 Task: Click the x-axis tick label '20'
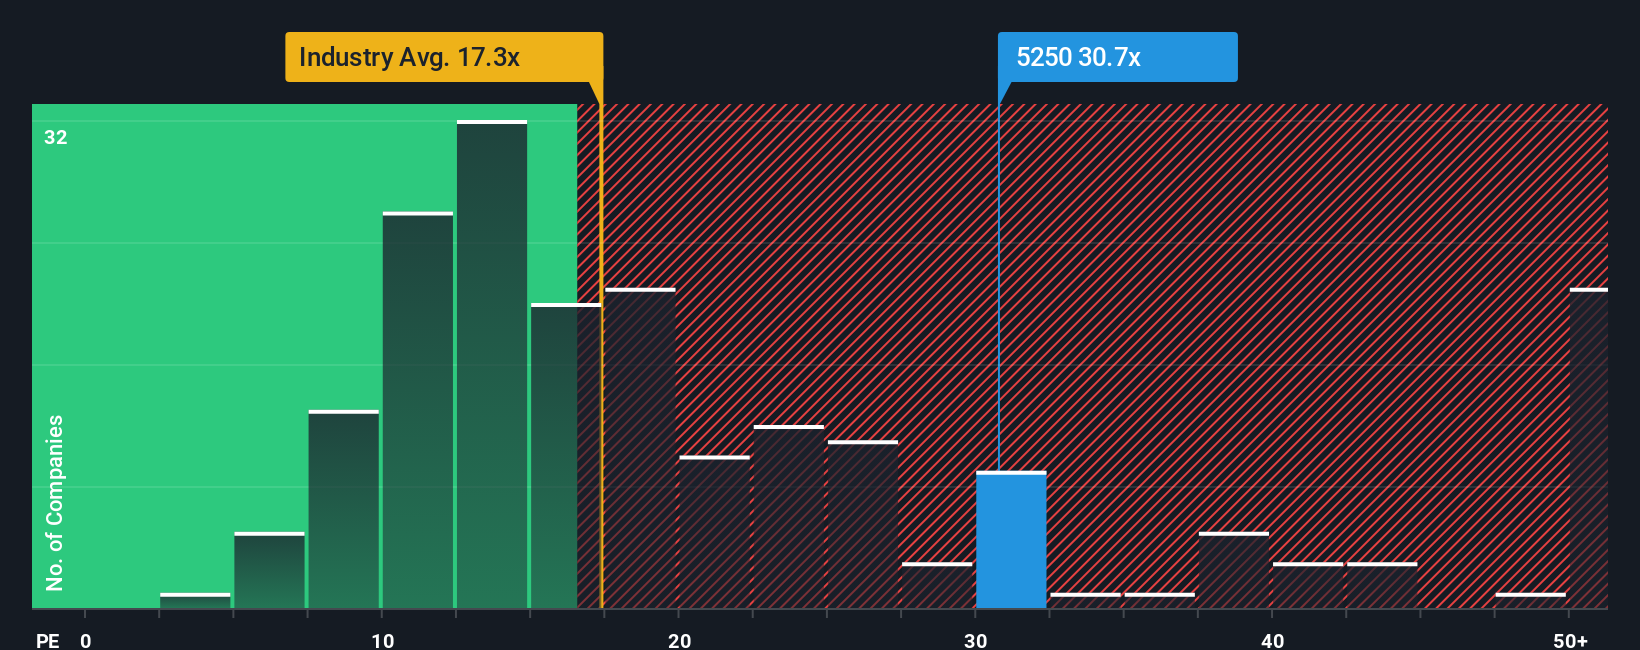(x=680, y=640)
